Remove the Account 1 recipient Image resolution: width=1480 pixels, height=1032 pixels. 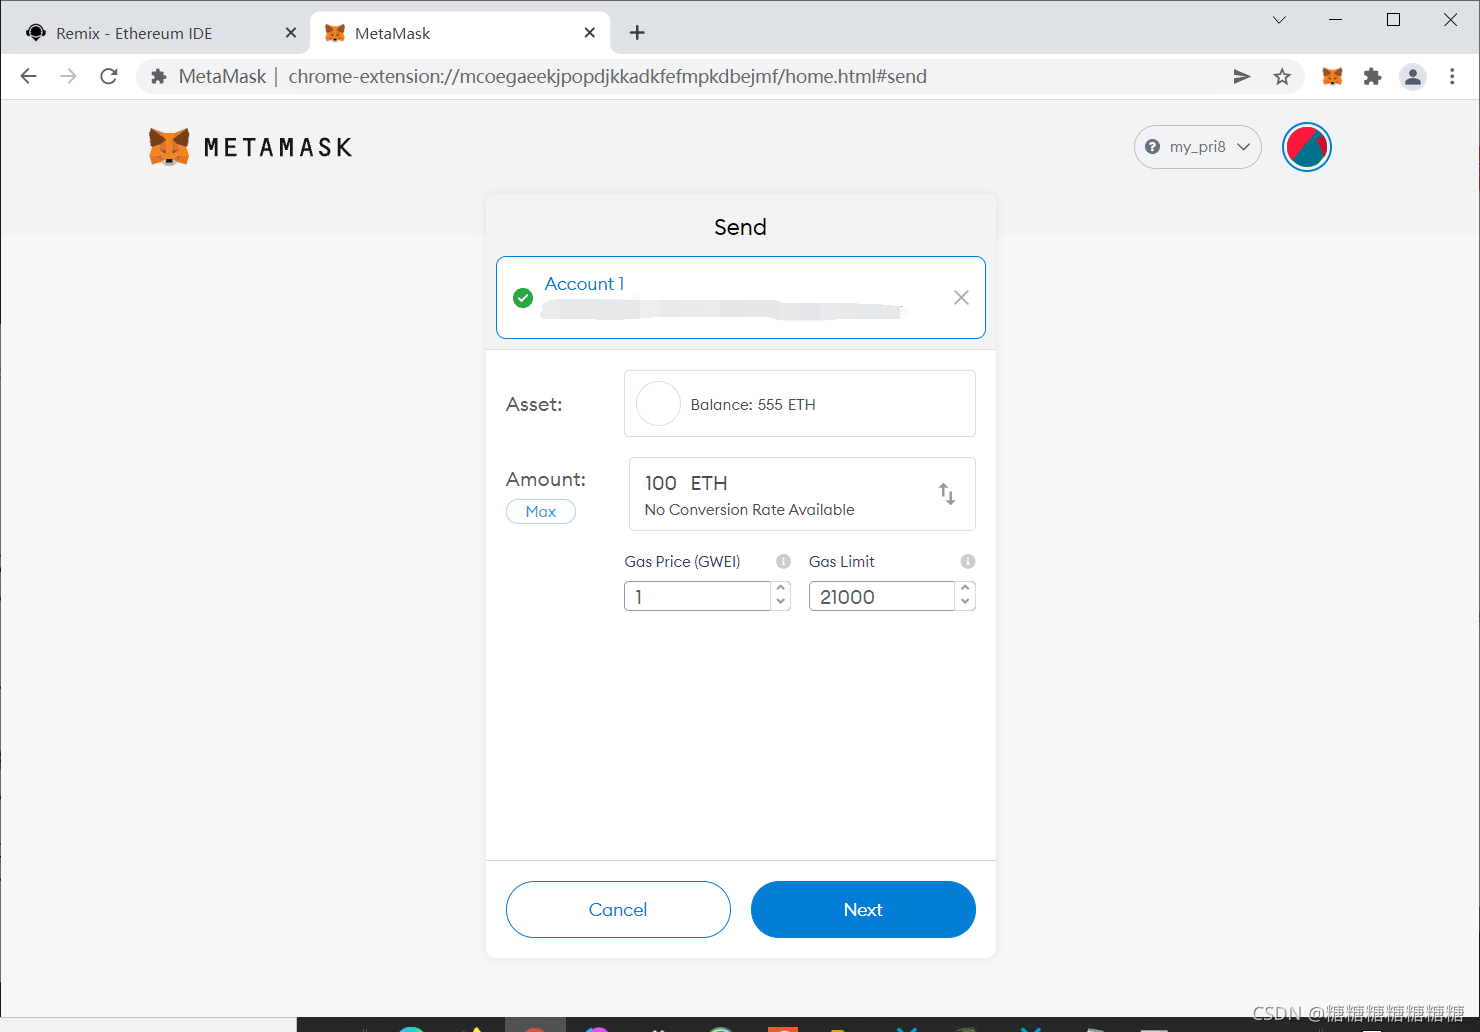click(961, 297)
